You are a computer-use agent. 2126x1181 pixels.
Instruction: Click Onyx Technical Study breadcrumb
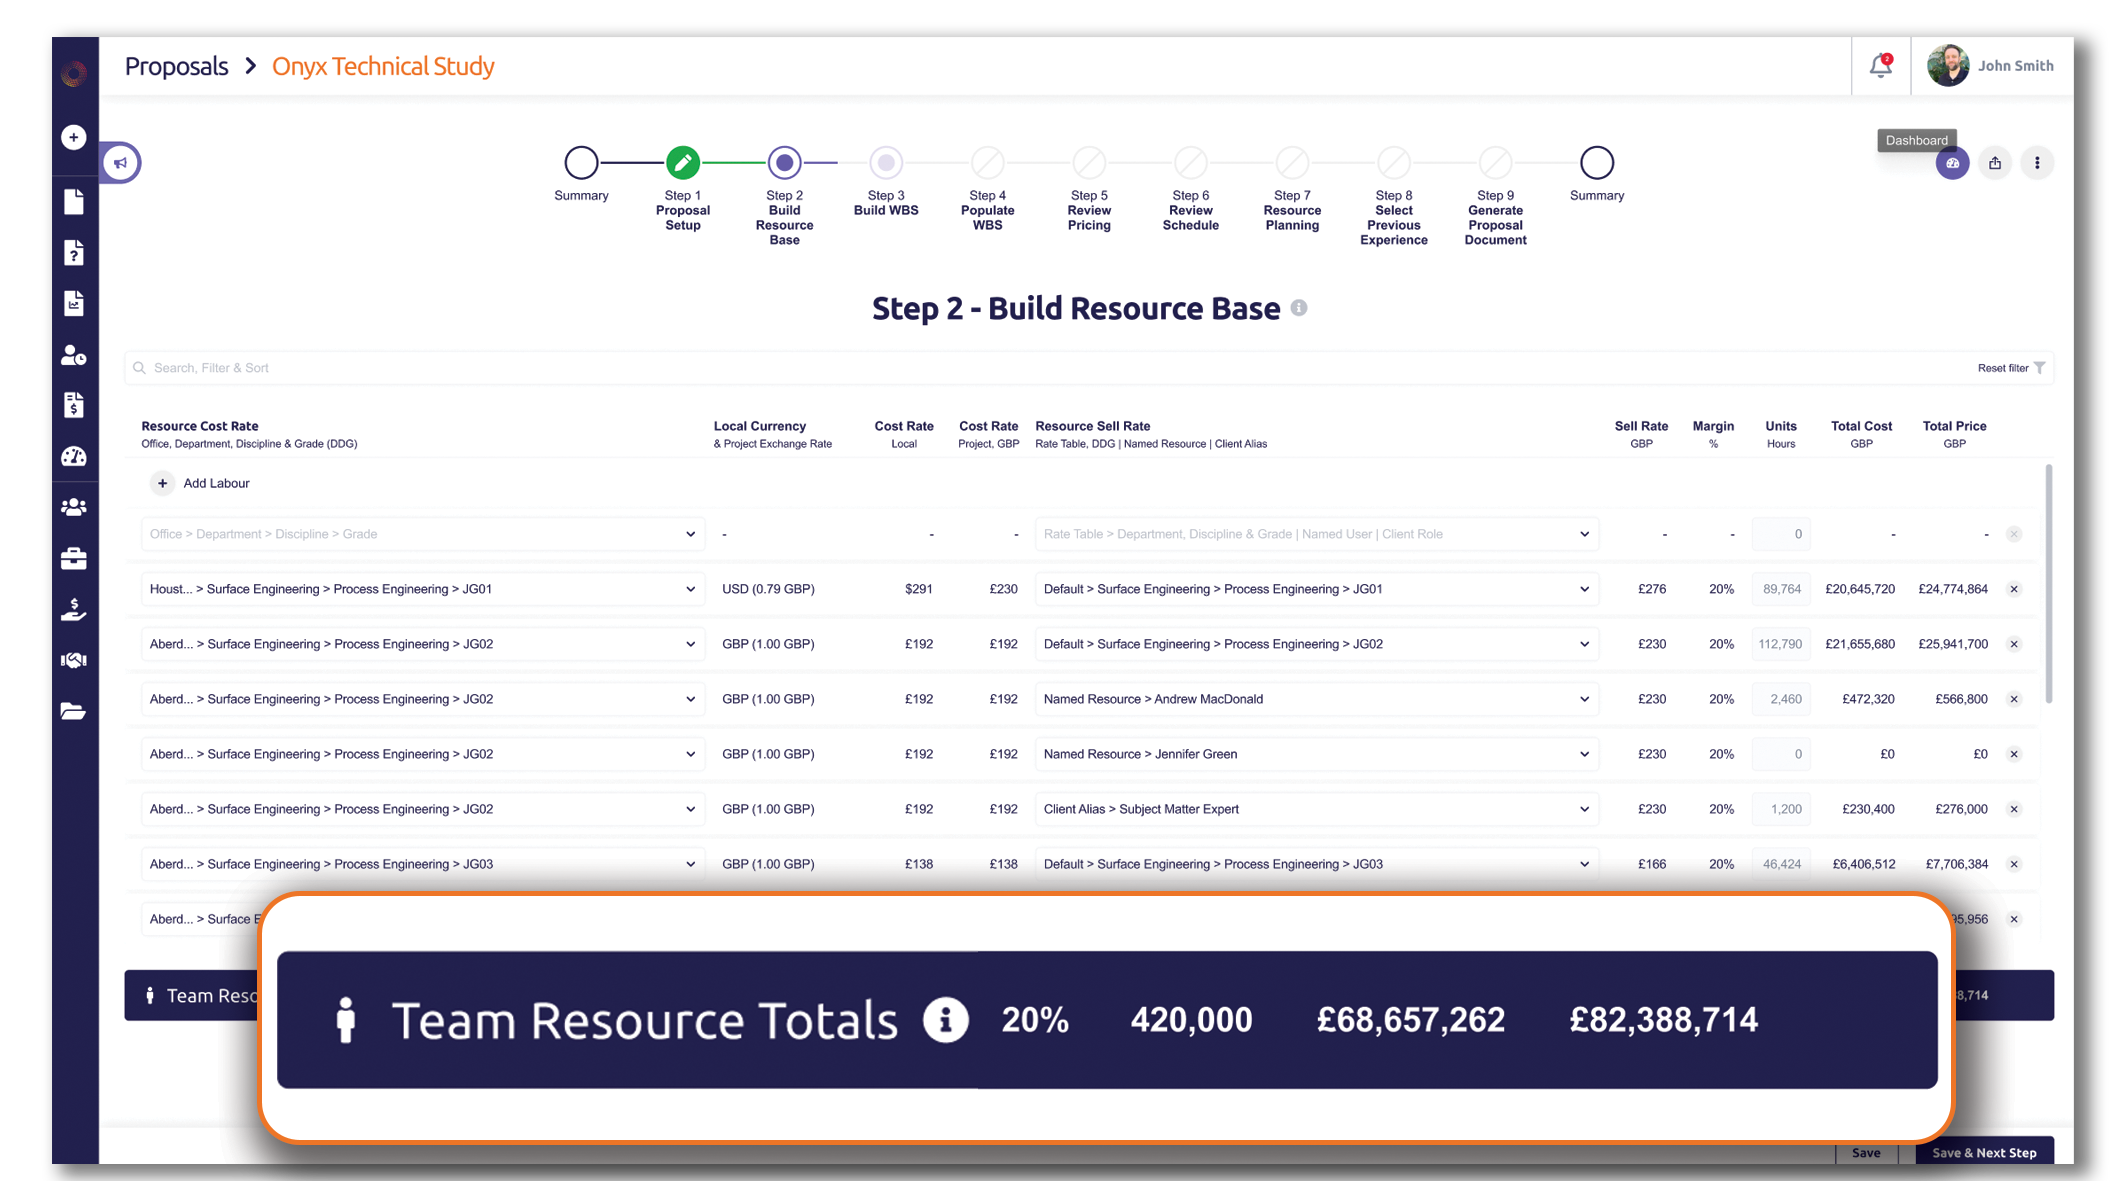pyautogui.click(x=383, y=66)
